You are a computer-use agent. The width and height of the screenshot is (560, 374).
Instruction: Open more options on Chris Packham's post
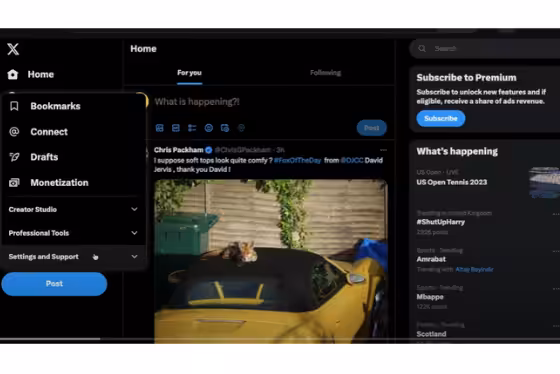pyautogui.click(x=383, y=150)
